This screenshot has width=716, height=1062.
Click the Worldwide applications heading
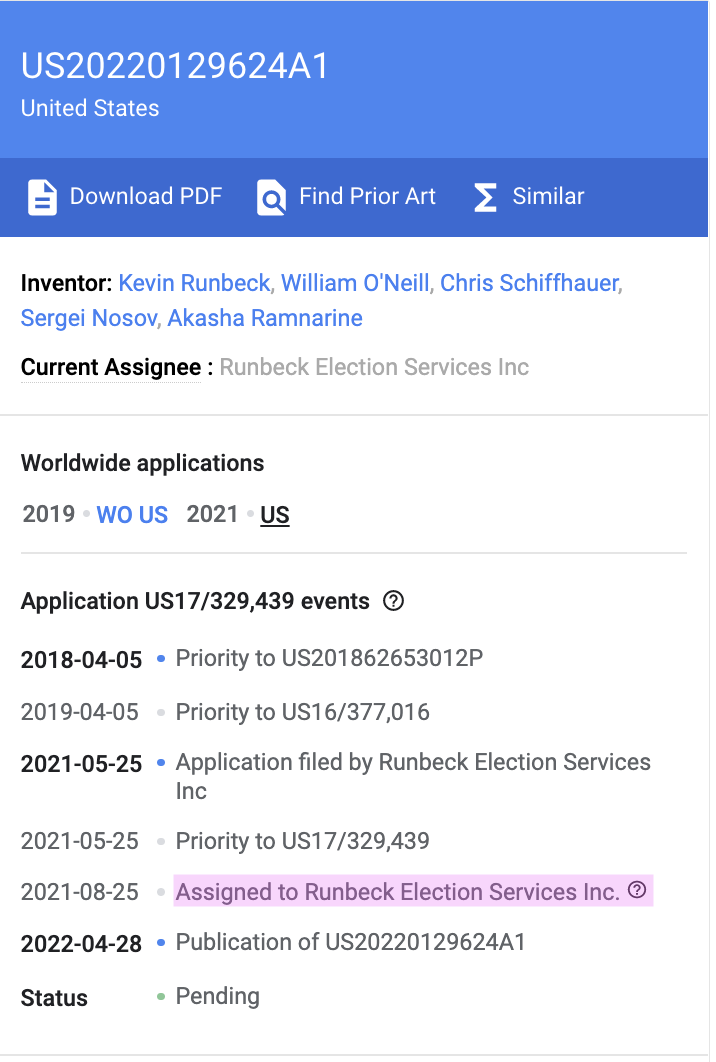coord(142,463)
